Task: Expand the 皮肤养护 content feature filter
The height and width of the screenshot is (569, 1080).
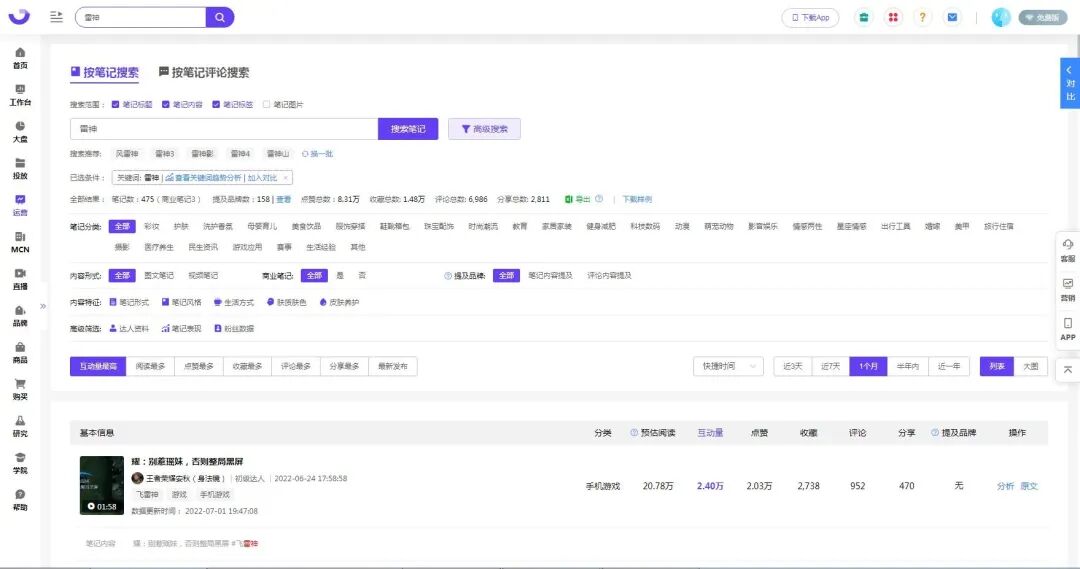Action: (339, 302)
